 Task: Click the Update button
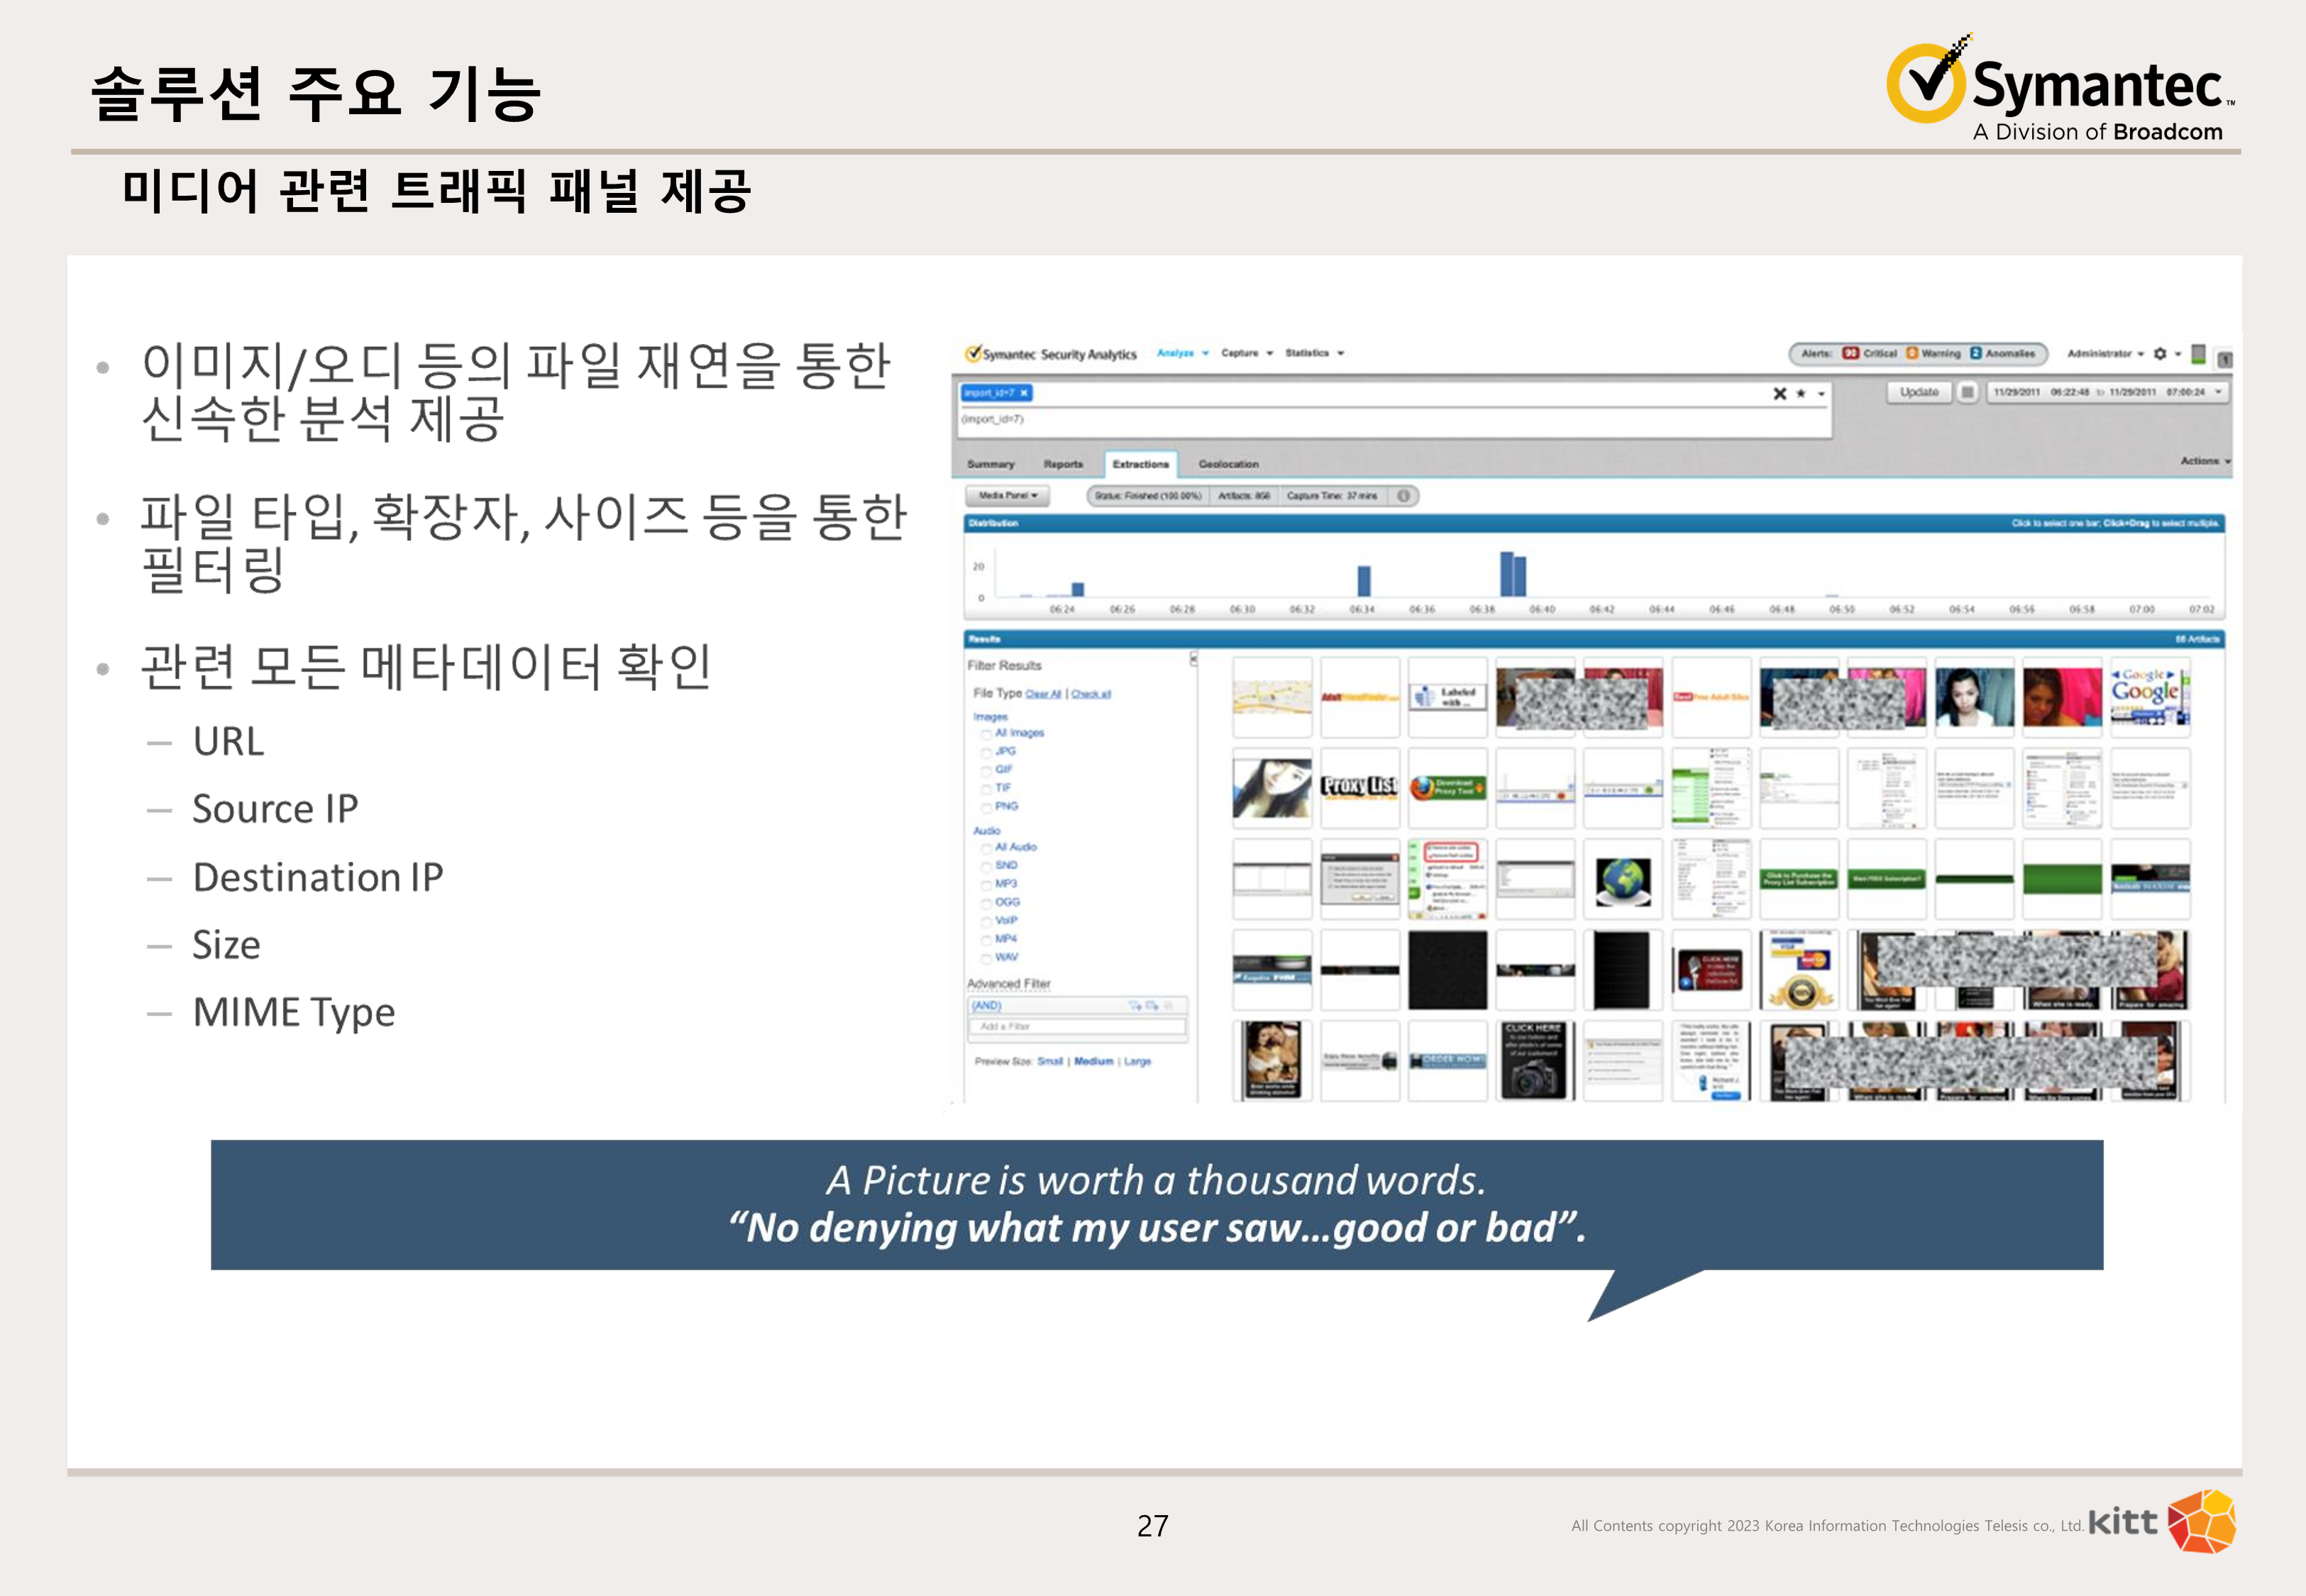point(1920,393)
